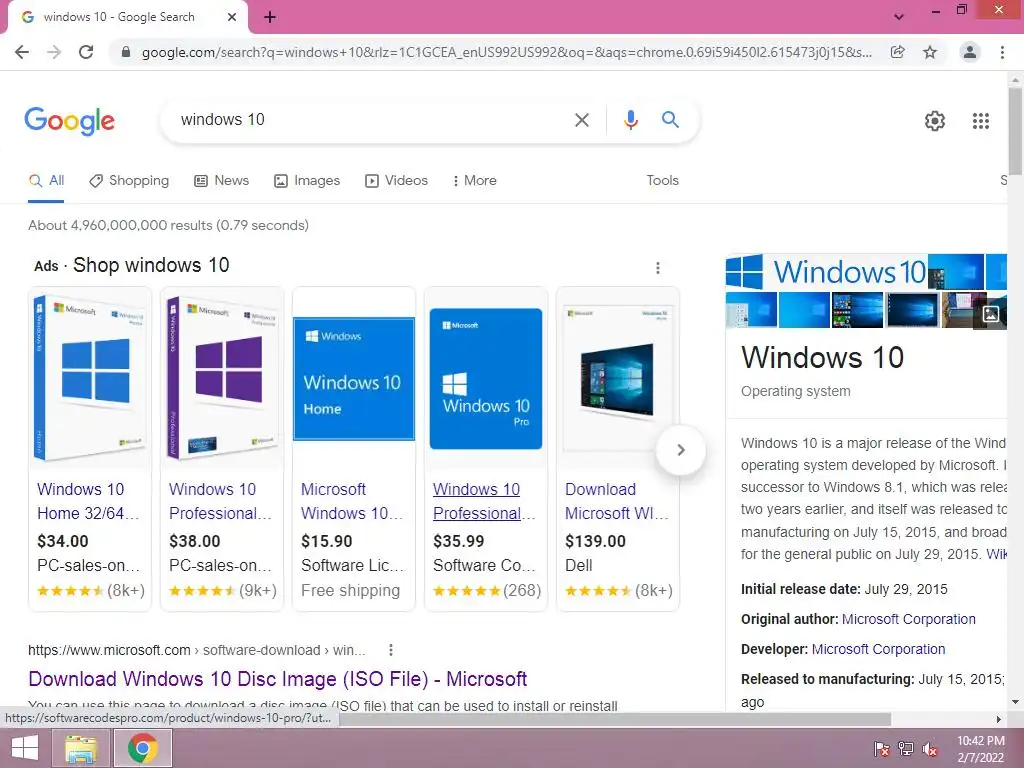Open Windows 10 knowledge panel header image
The width and height of the screenshot is (1024, 768).
pyautogui.click(x=825, y=272)
